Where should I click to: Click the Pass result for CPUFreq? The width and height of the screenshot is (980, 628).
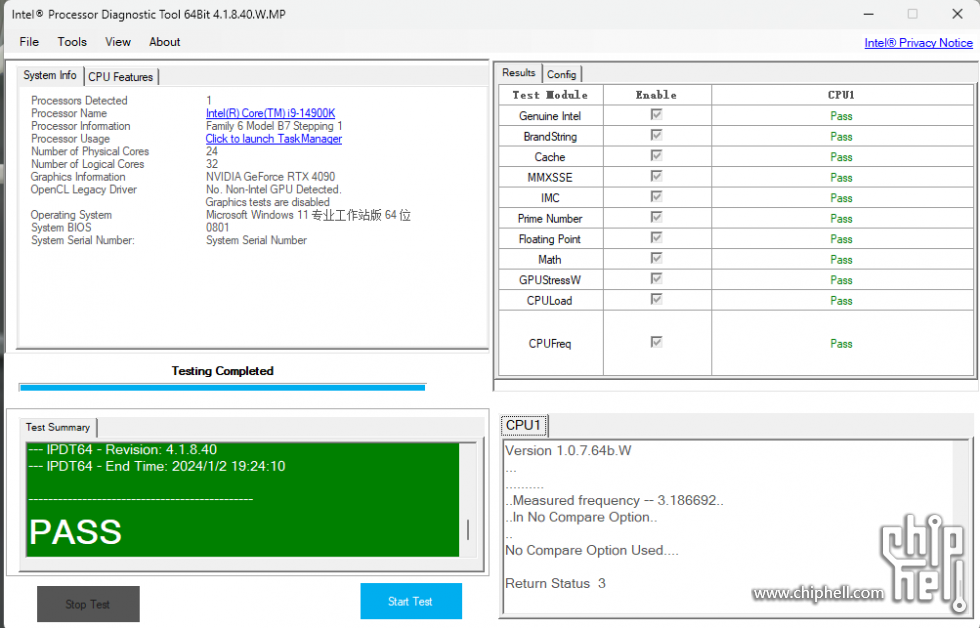[841, 344]
